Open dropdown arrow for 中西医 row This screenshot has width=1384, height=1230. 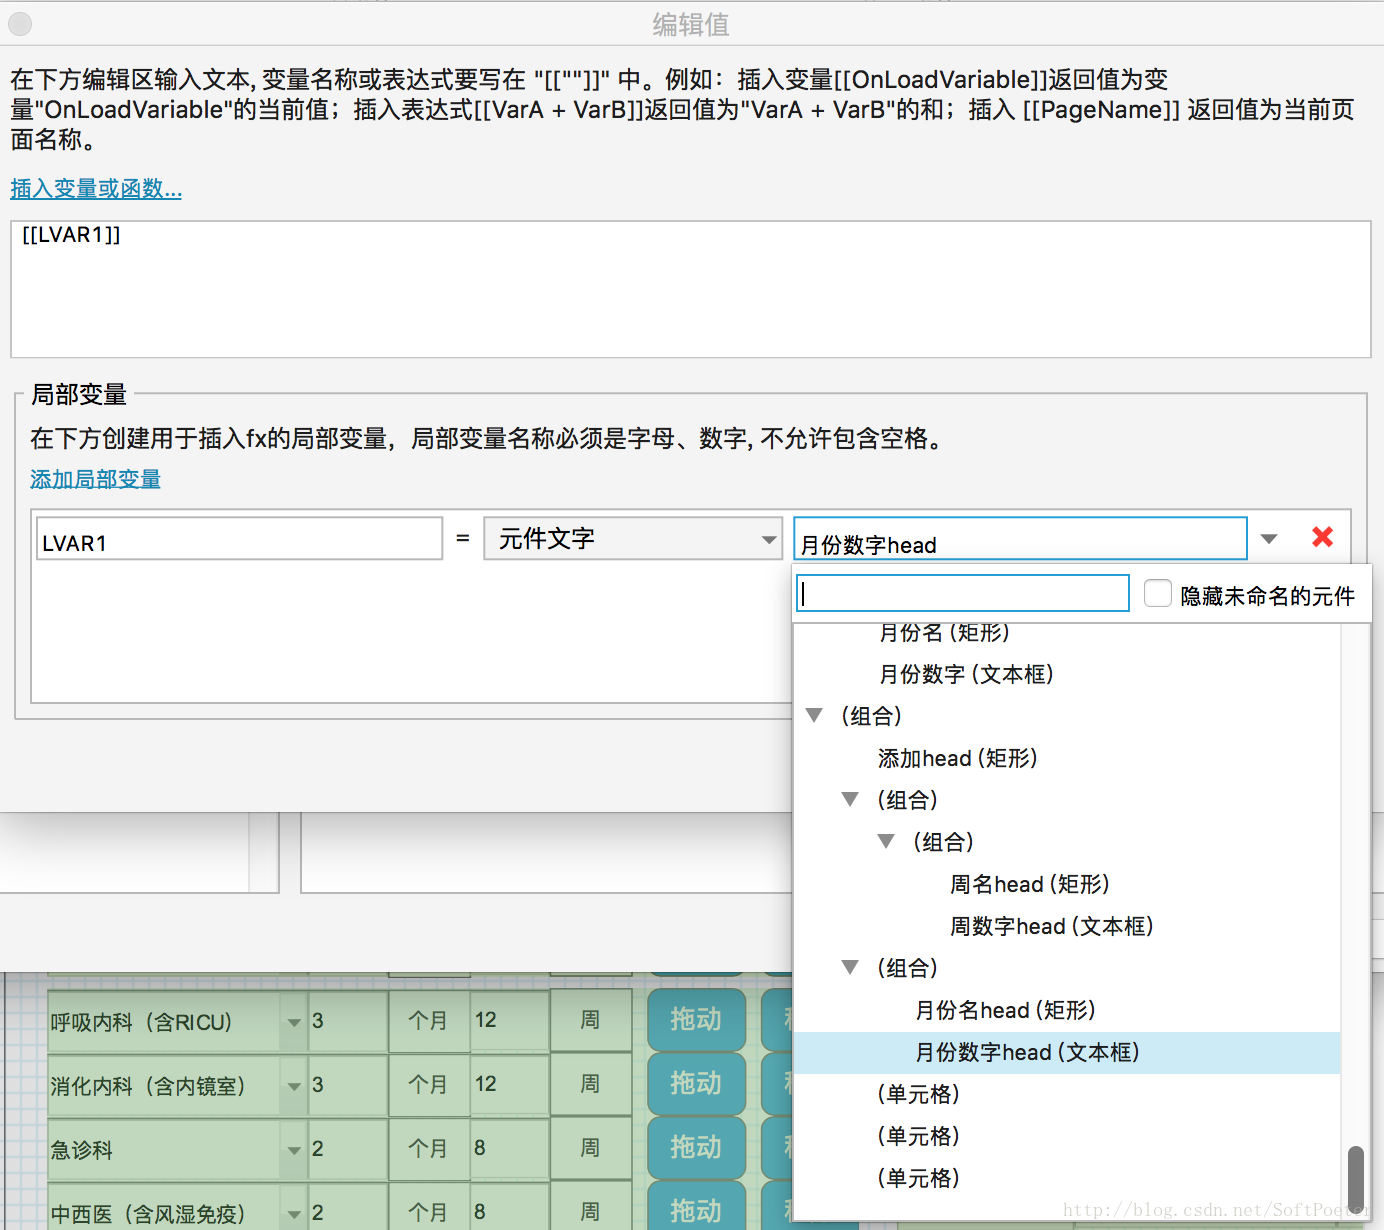[294, 1213]
